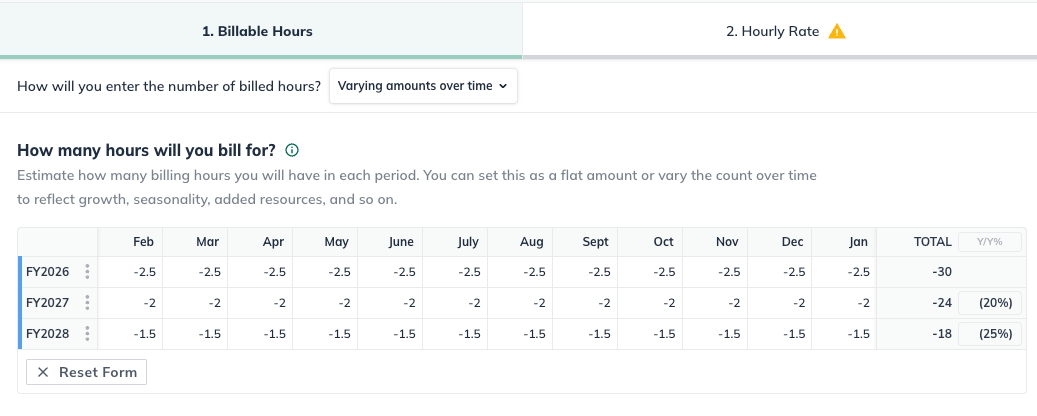Select the FY2026 January hours cell
Image resolution: width=1037 pixels, height=416 pixels.
pyautogui.click(x=844, y=272)
